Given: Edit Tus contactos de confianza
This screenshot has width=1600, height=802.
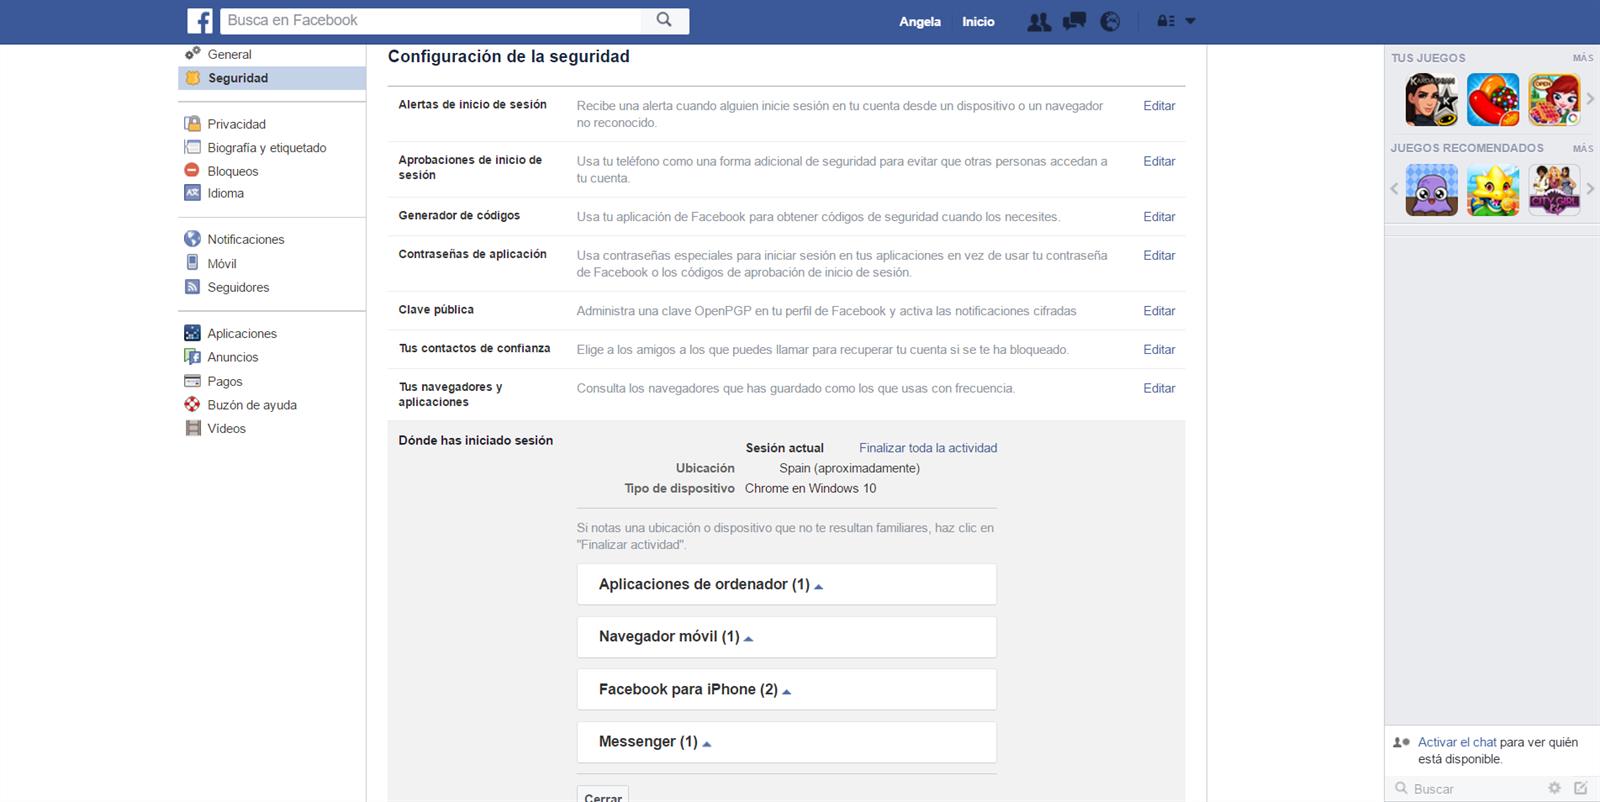Looking at the screenshot, I should pyautogui.click(x=1159, y=349).
